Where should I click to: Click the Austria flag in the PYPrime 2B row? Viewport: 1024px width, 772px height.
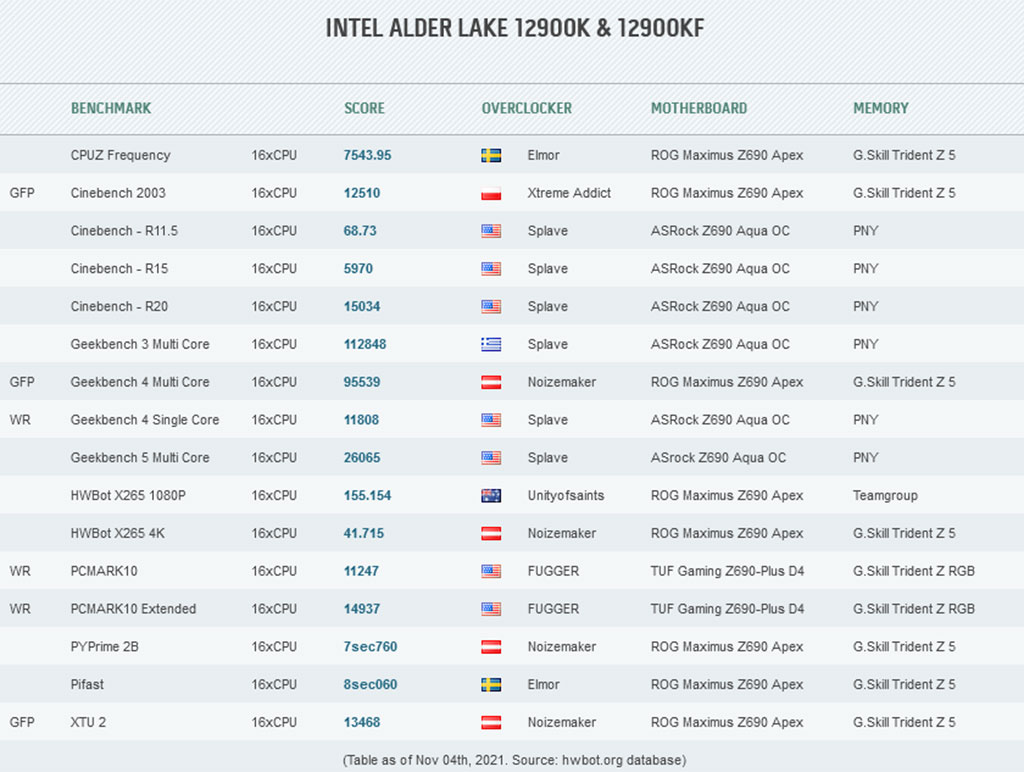point(491,647)
